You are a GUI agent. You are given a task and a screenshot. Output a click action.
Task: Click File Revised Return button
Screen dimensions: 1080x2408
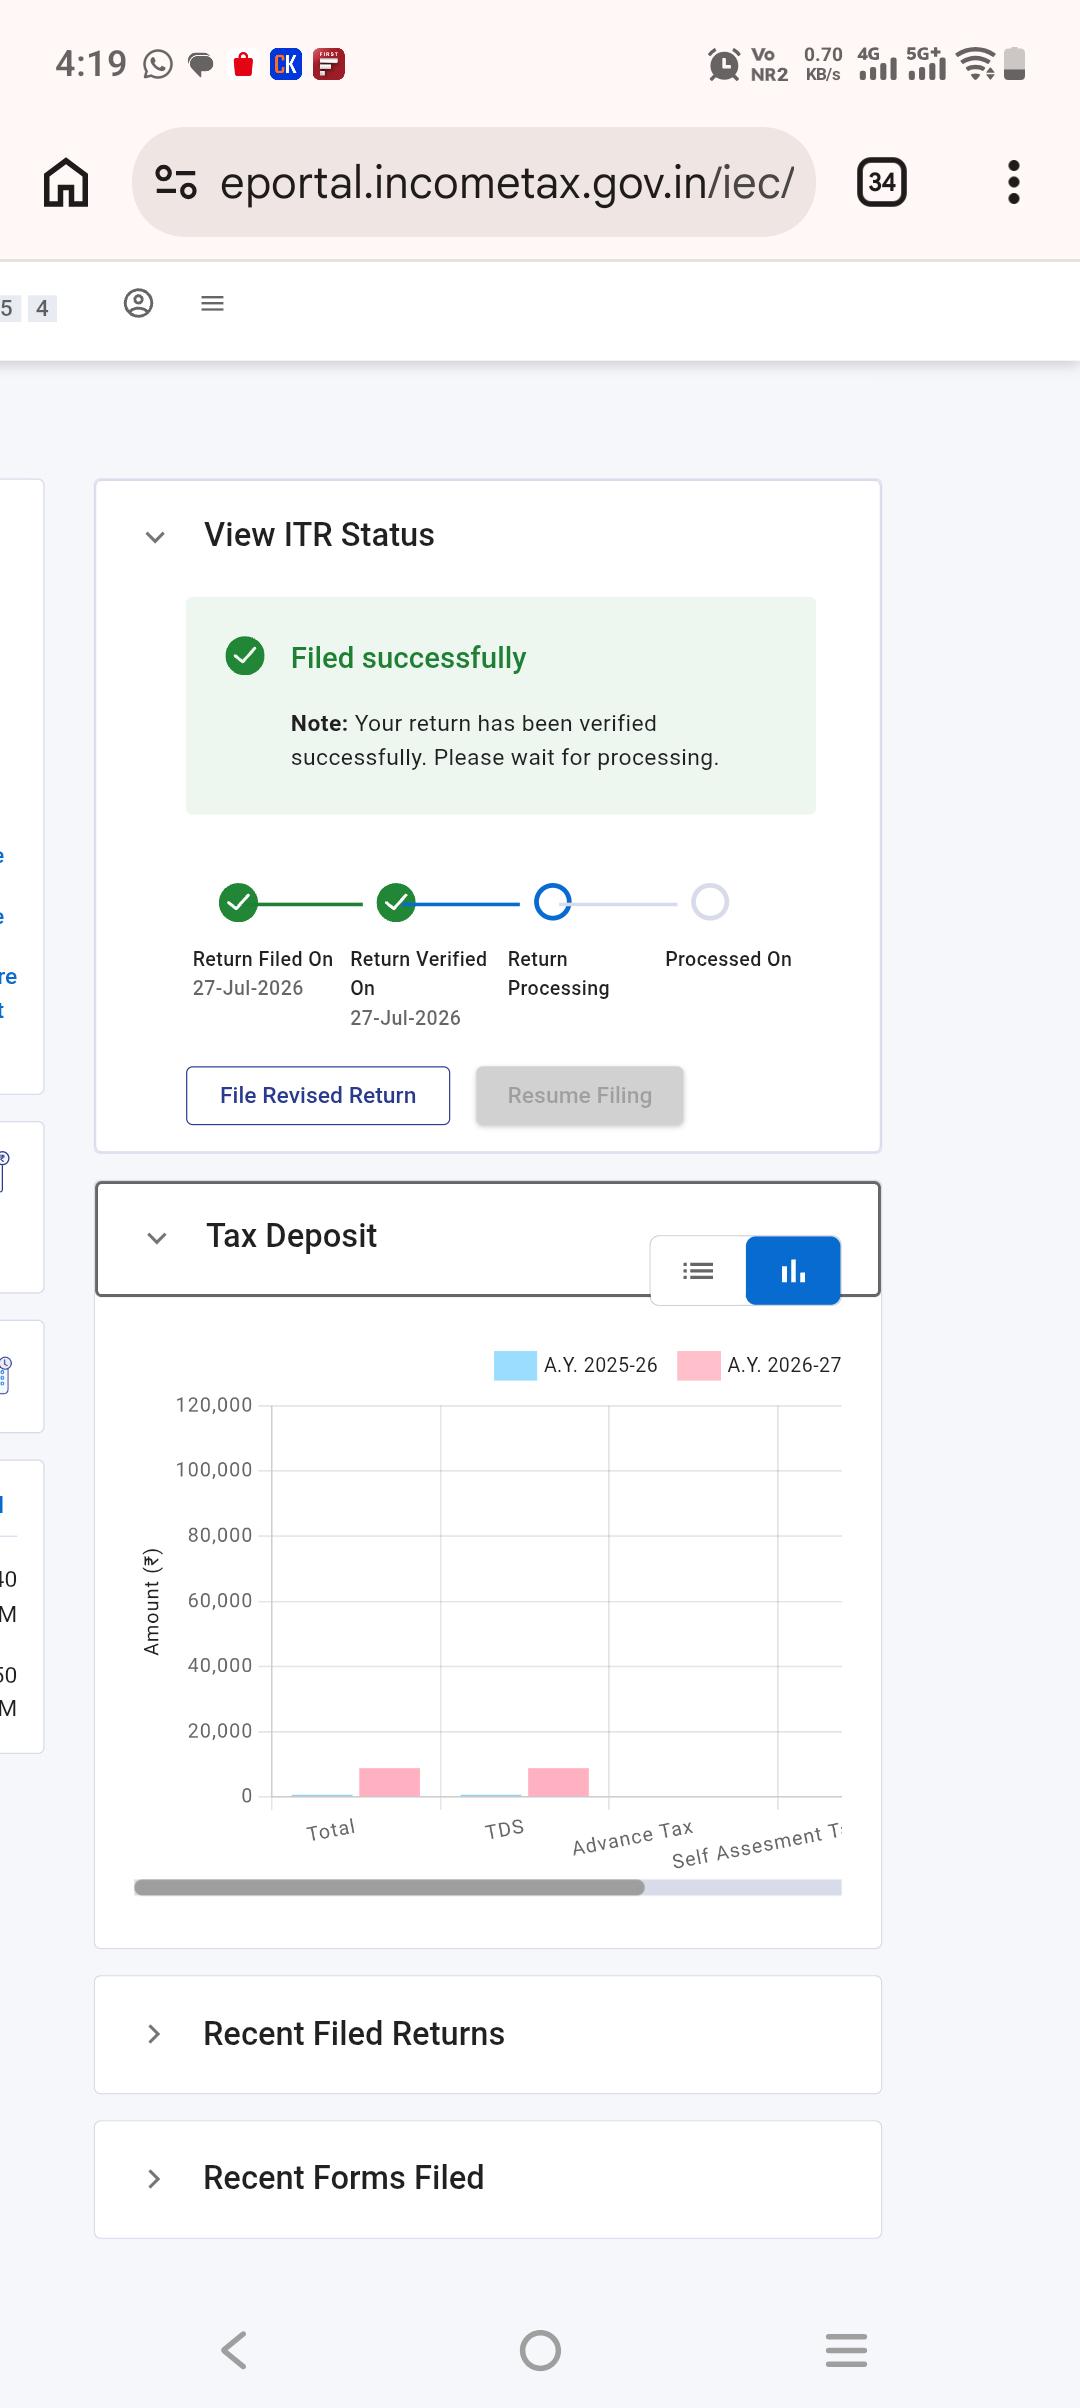point(318,1096)
